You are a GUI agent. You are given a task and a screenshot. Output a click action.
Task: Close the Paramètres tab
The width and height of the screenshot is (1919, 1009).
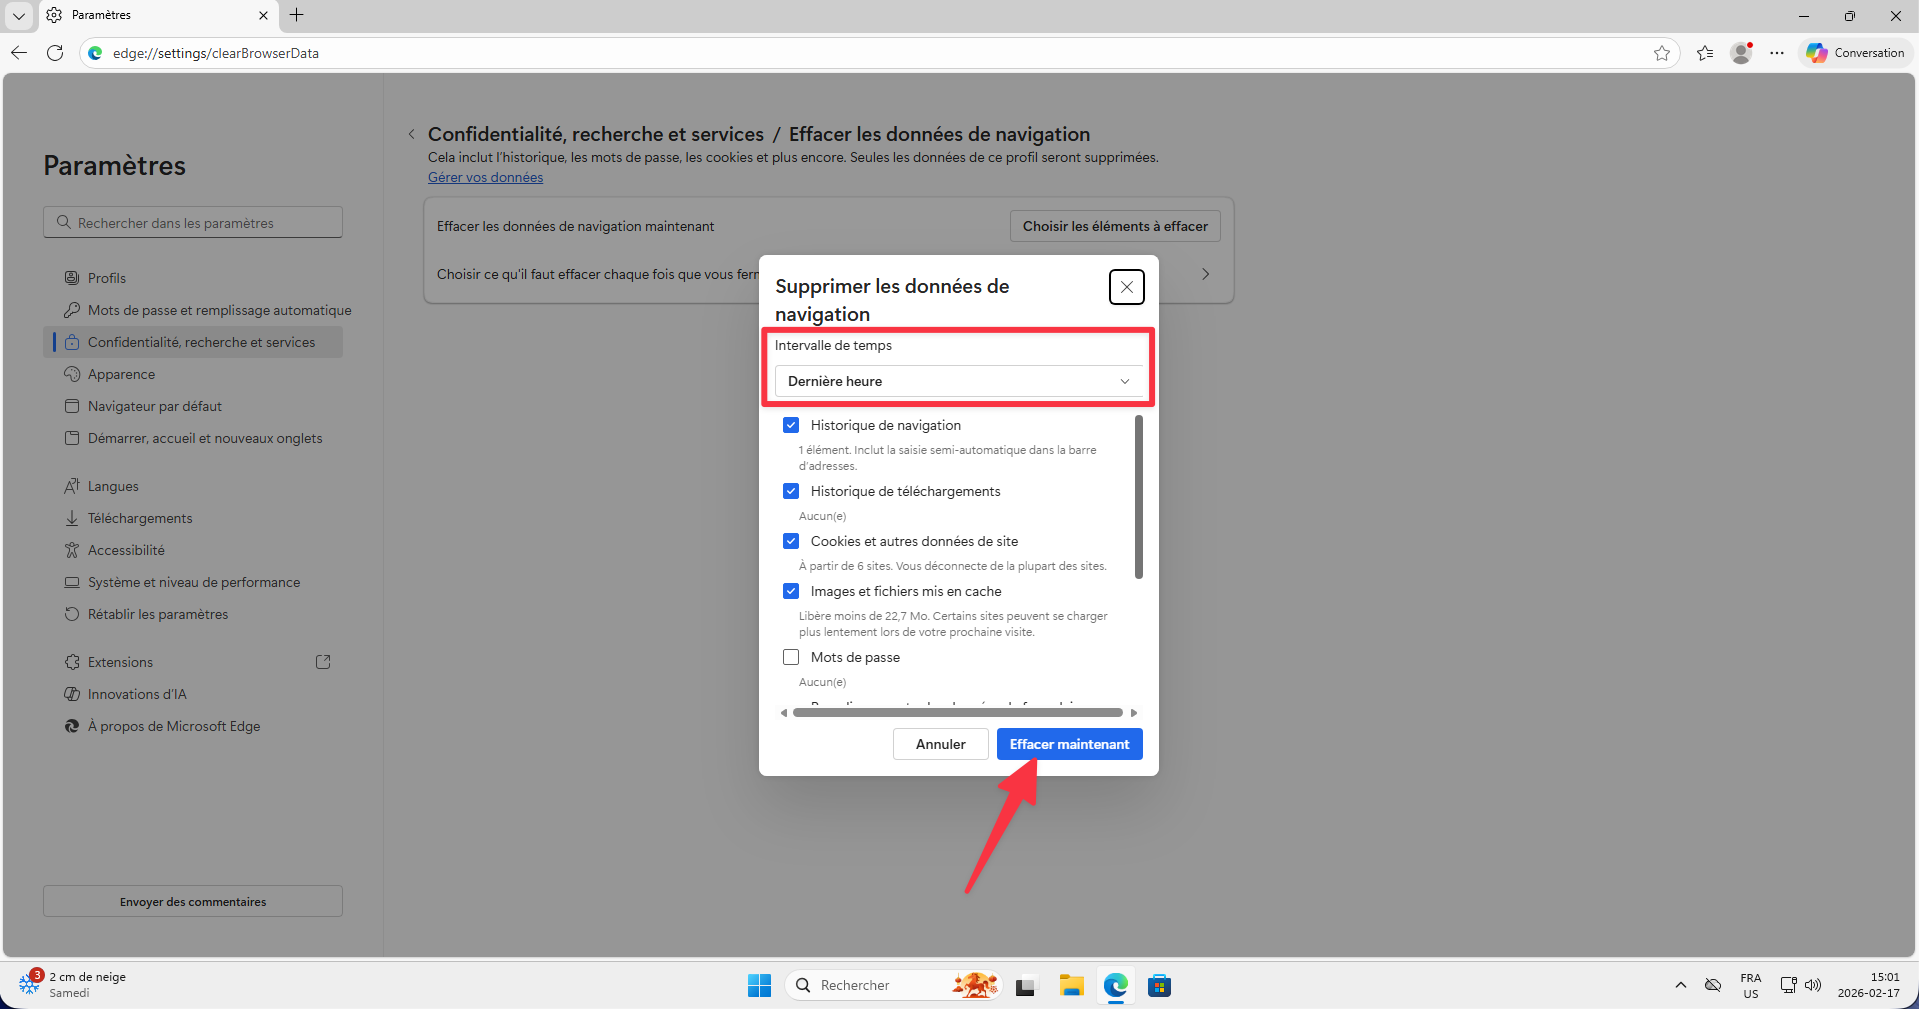coord(263,15)
